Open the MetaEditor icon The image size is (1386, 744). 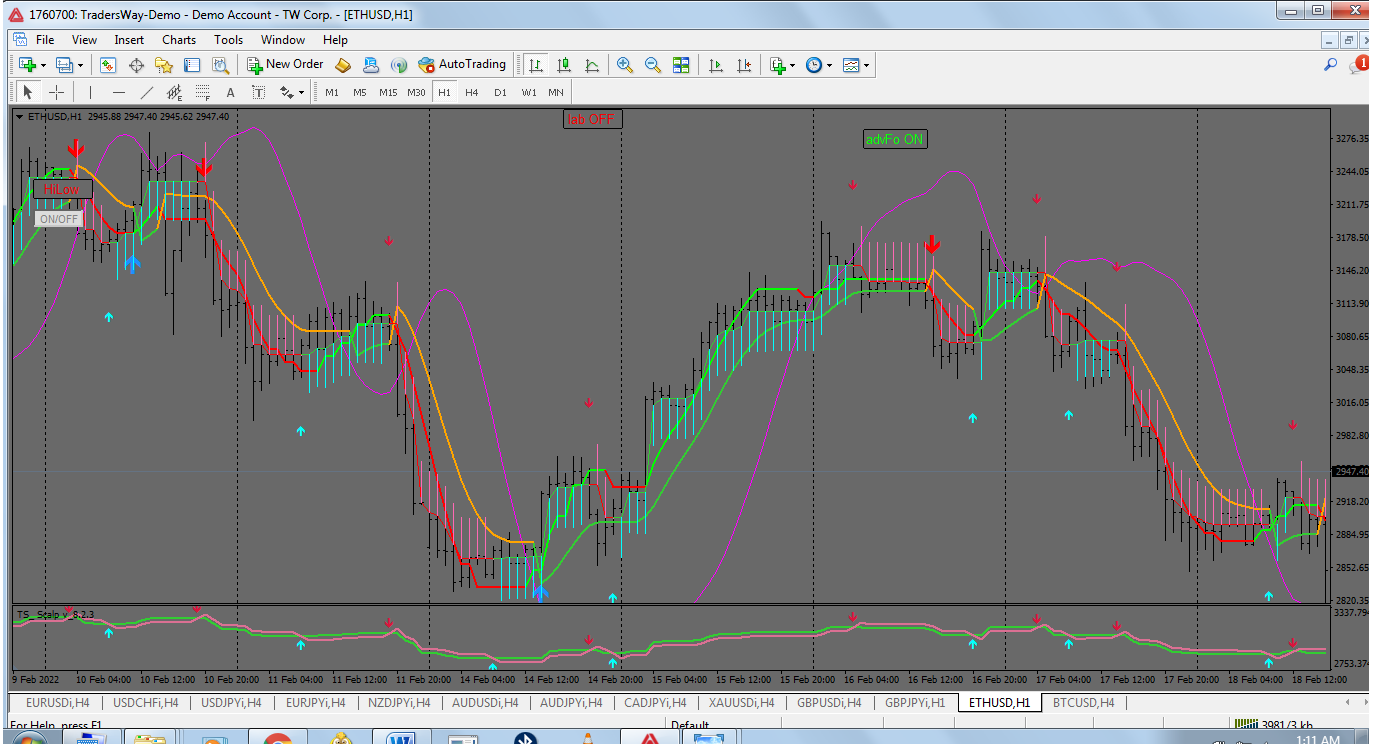343,65
